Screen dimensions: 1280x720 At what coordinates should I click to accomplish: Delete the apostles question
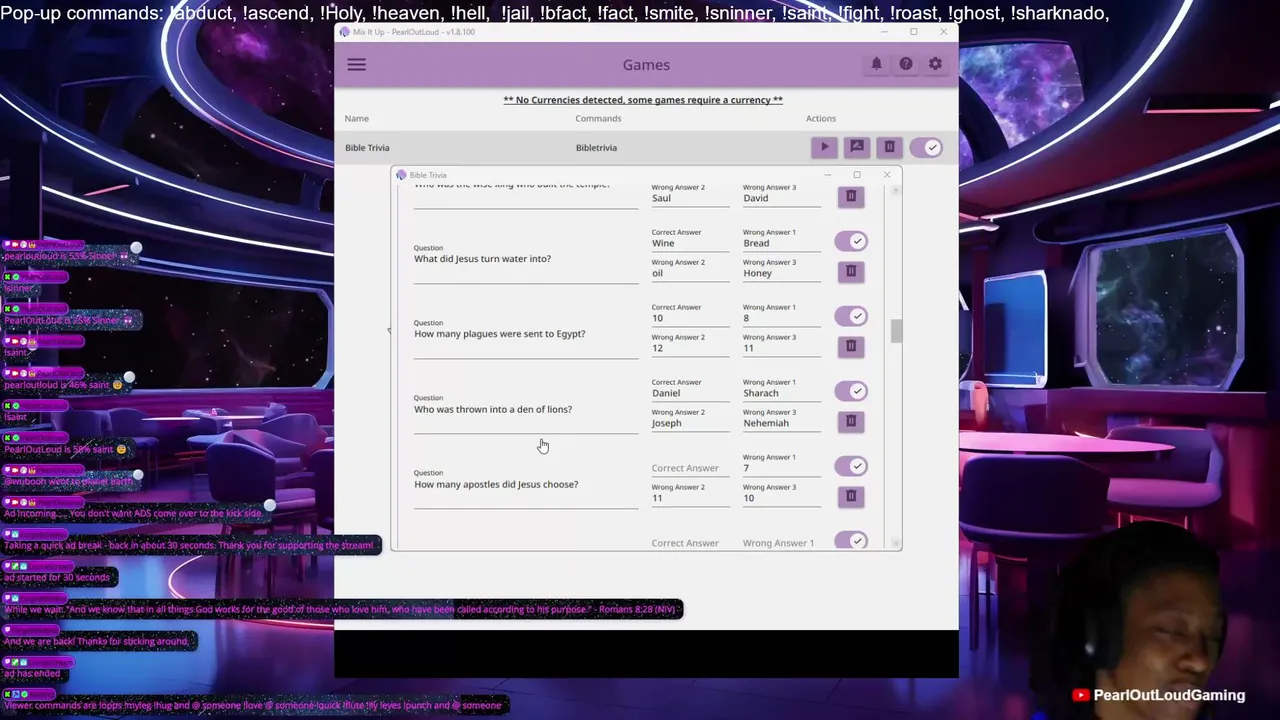(x=851, y=496)
